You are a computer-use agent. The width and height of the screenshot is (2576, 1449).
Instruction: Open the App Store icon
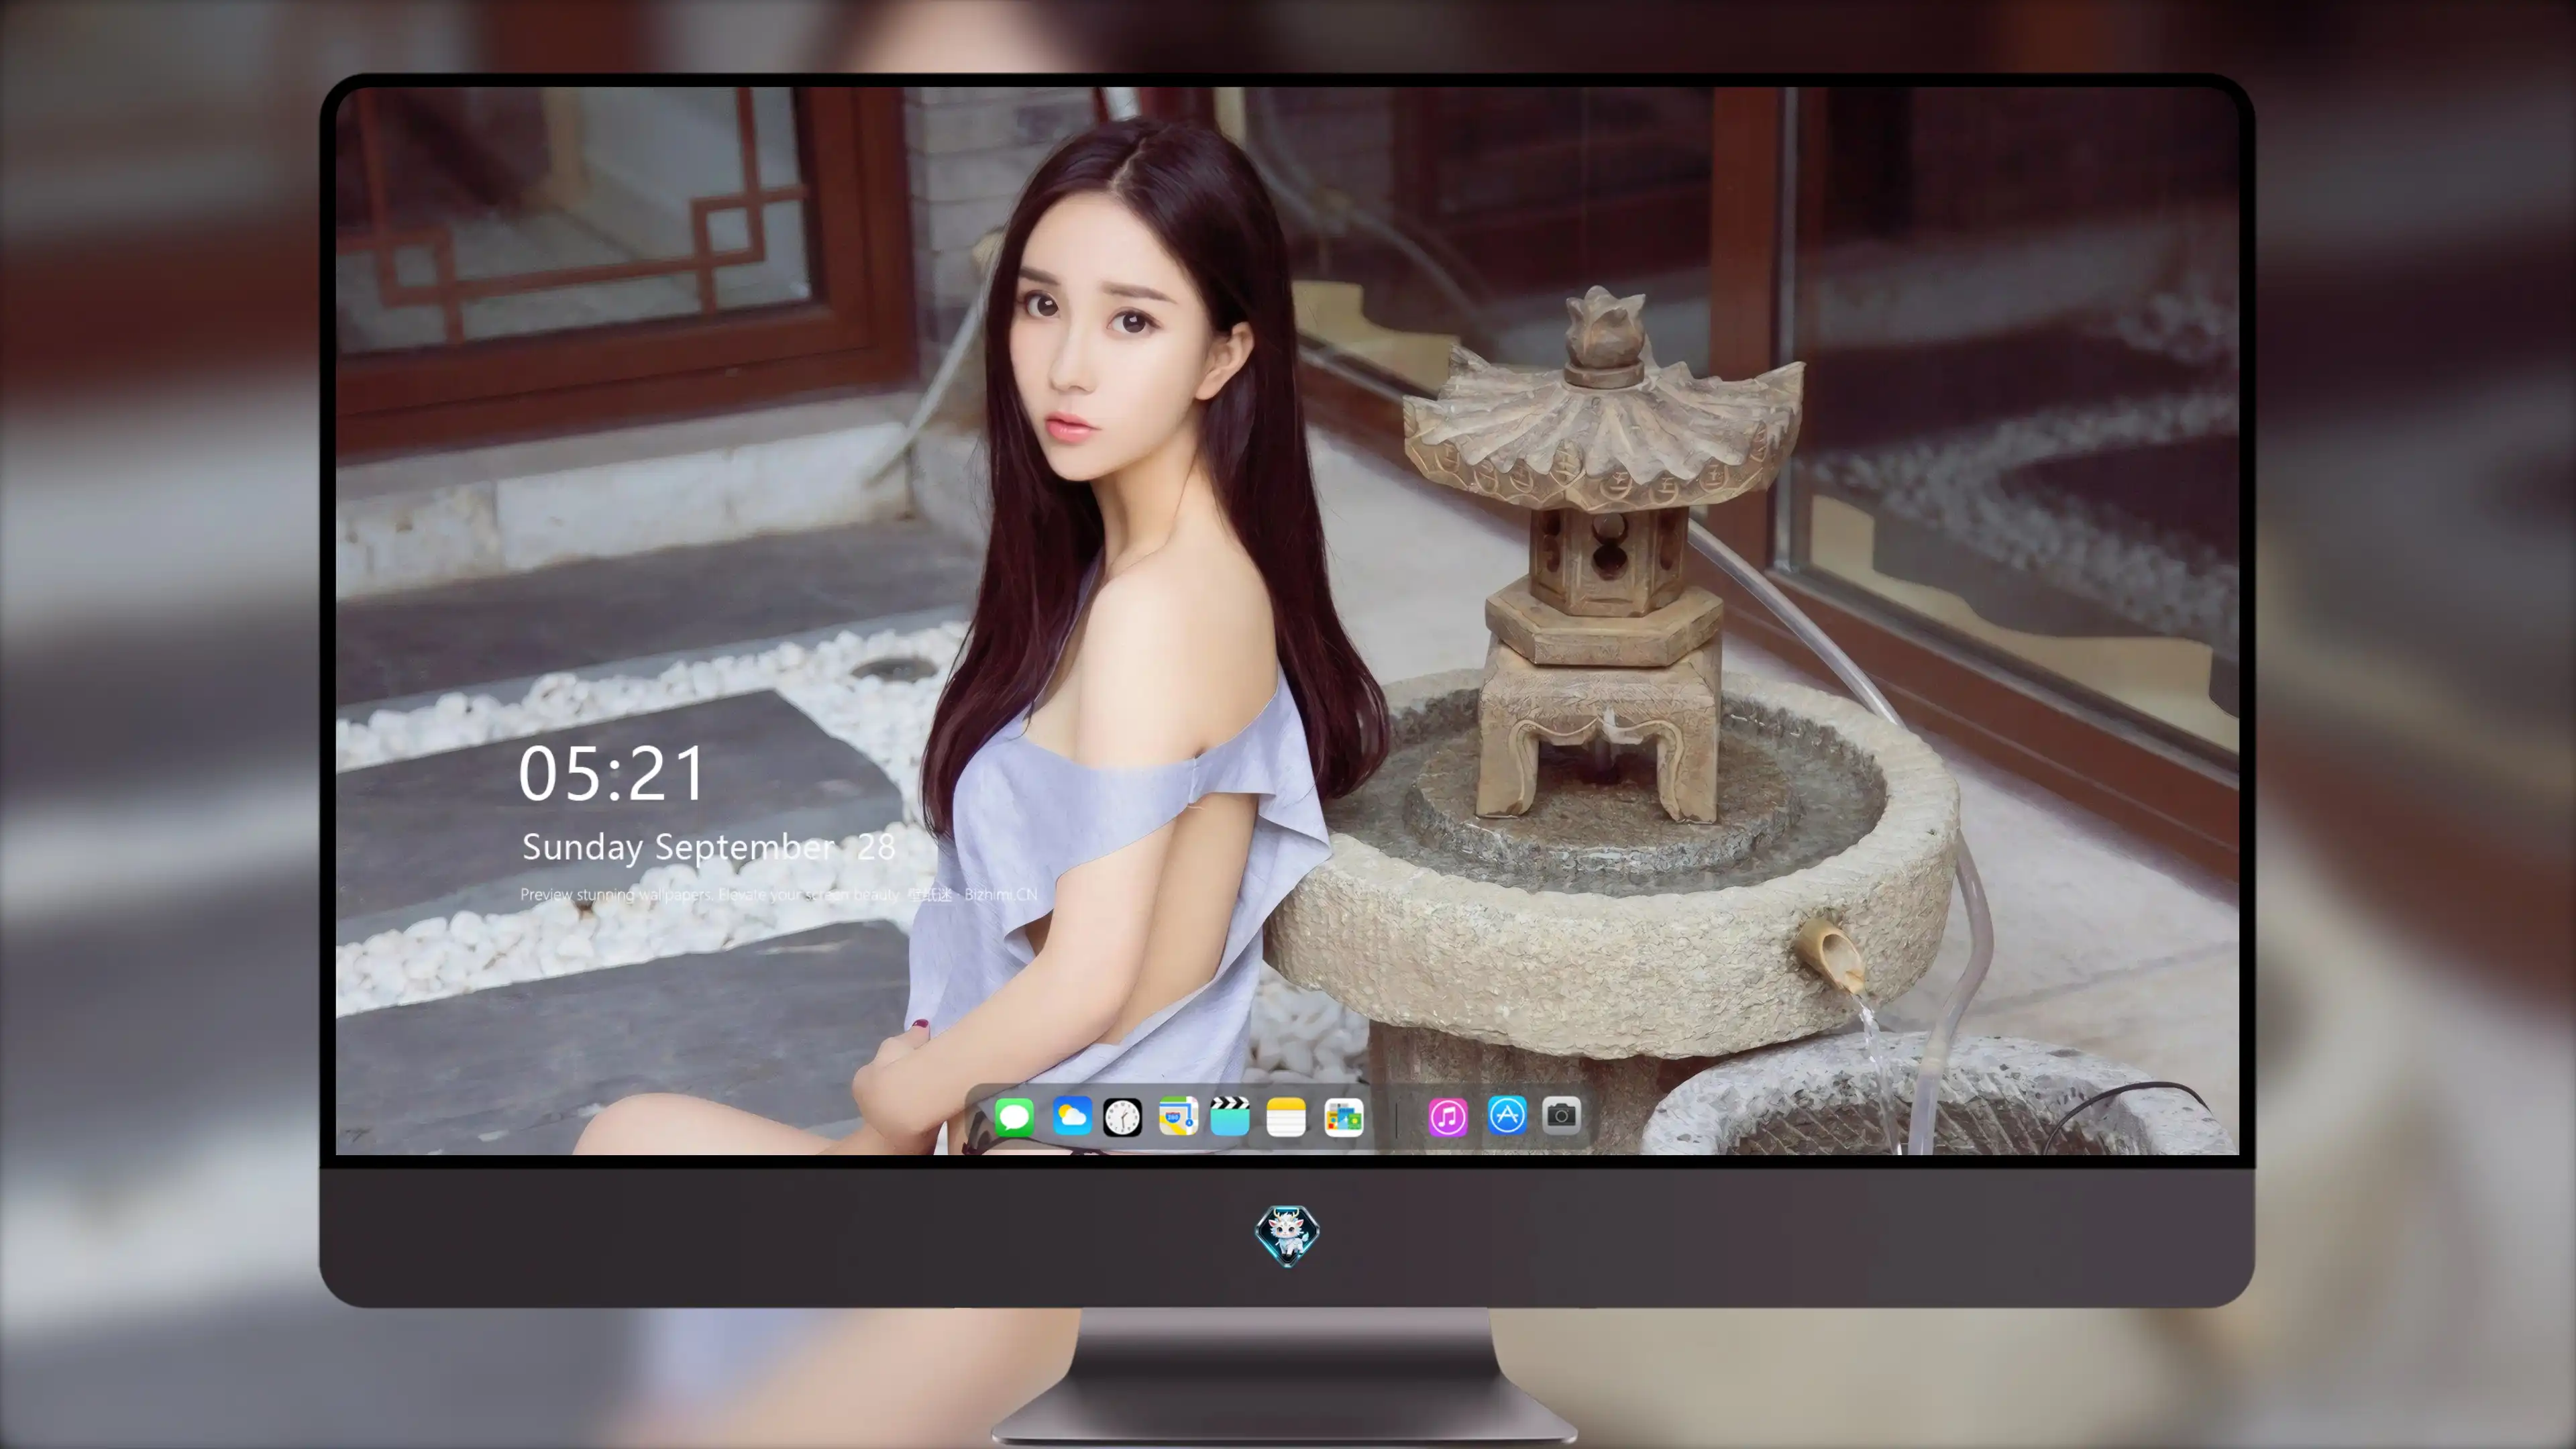(1507, 1115)
